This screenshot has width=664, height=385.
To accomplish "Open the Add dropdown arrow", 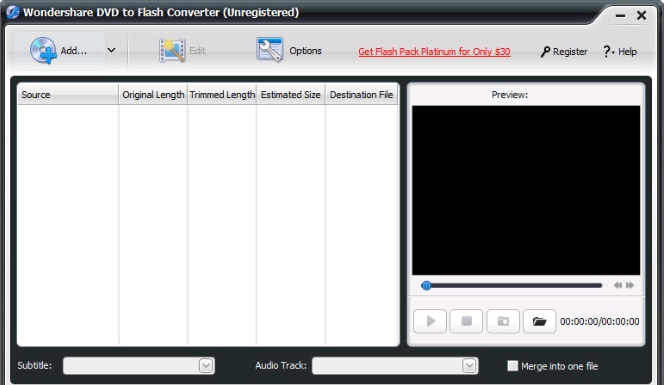I will pos(111,50).
